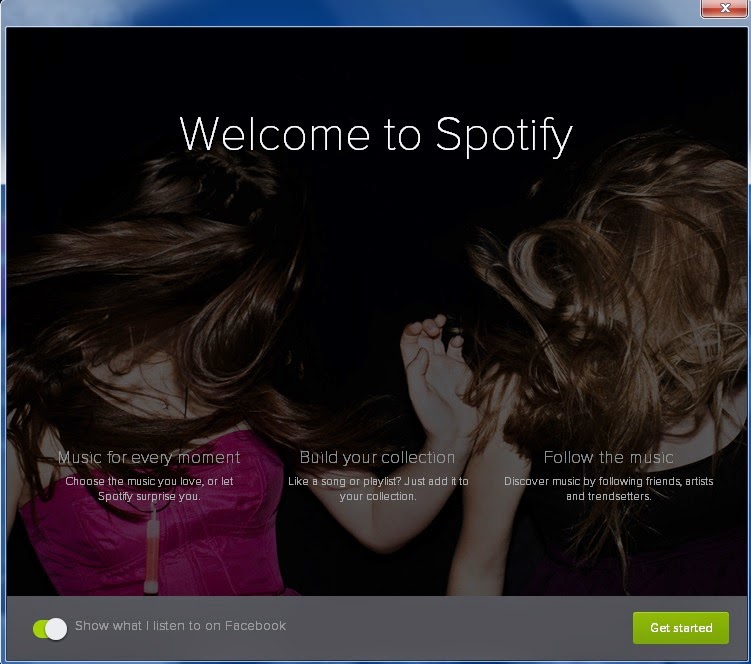Close the Spotify welcome window
751x664 pixels.
[x=724, y=8]
